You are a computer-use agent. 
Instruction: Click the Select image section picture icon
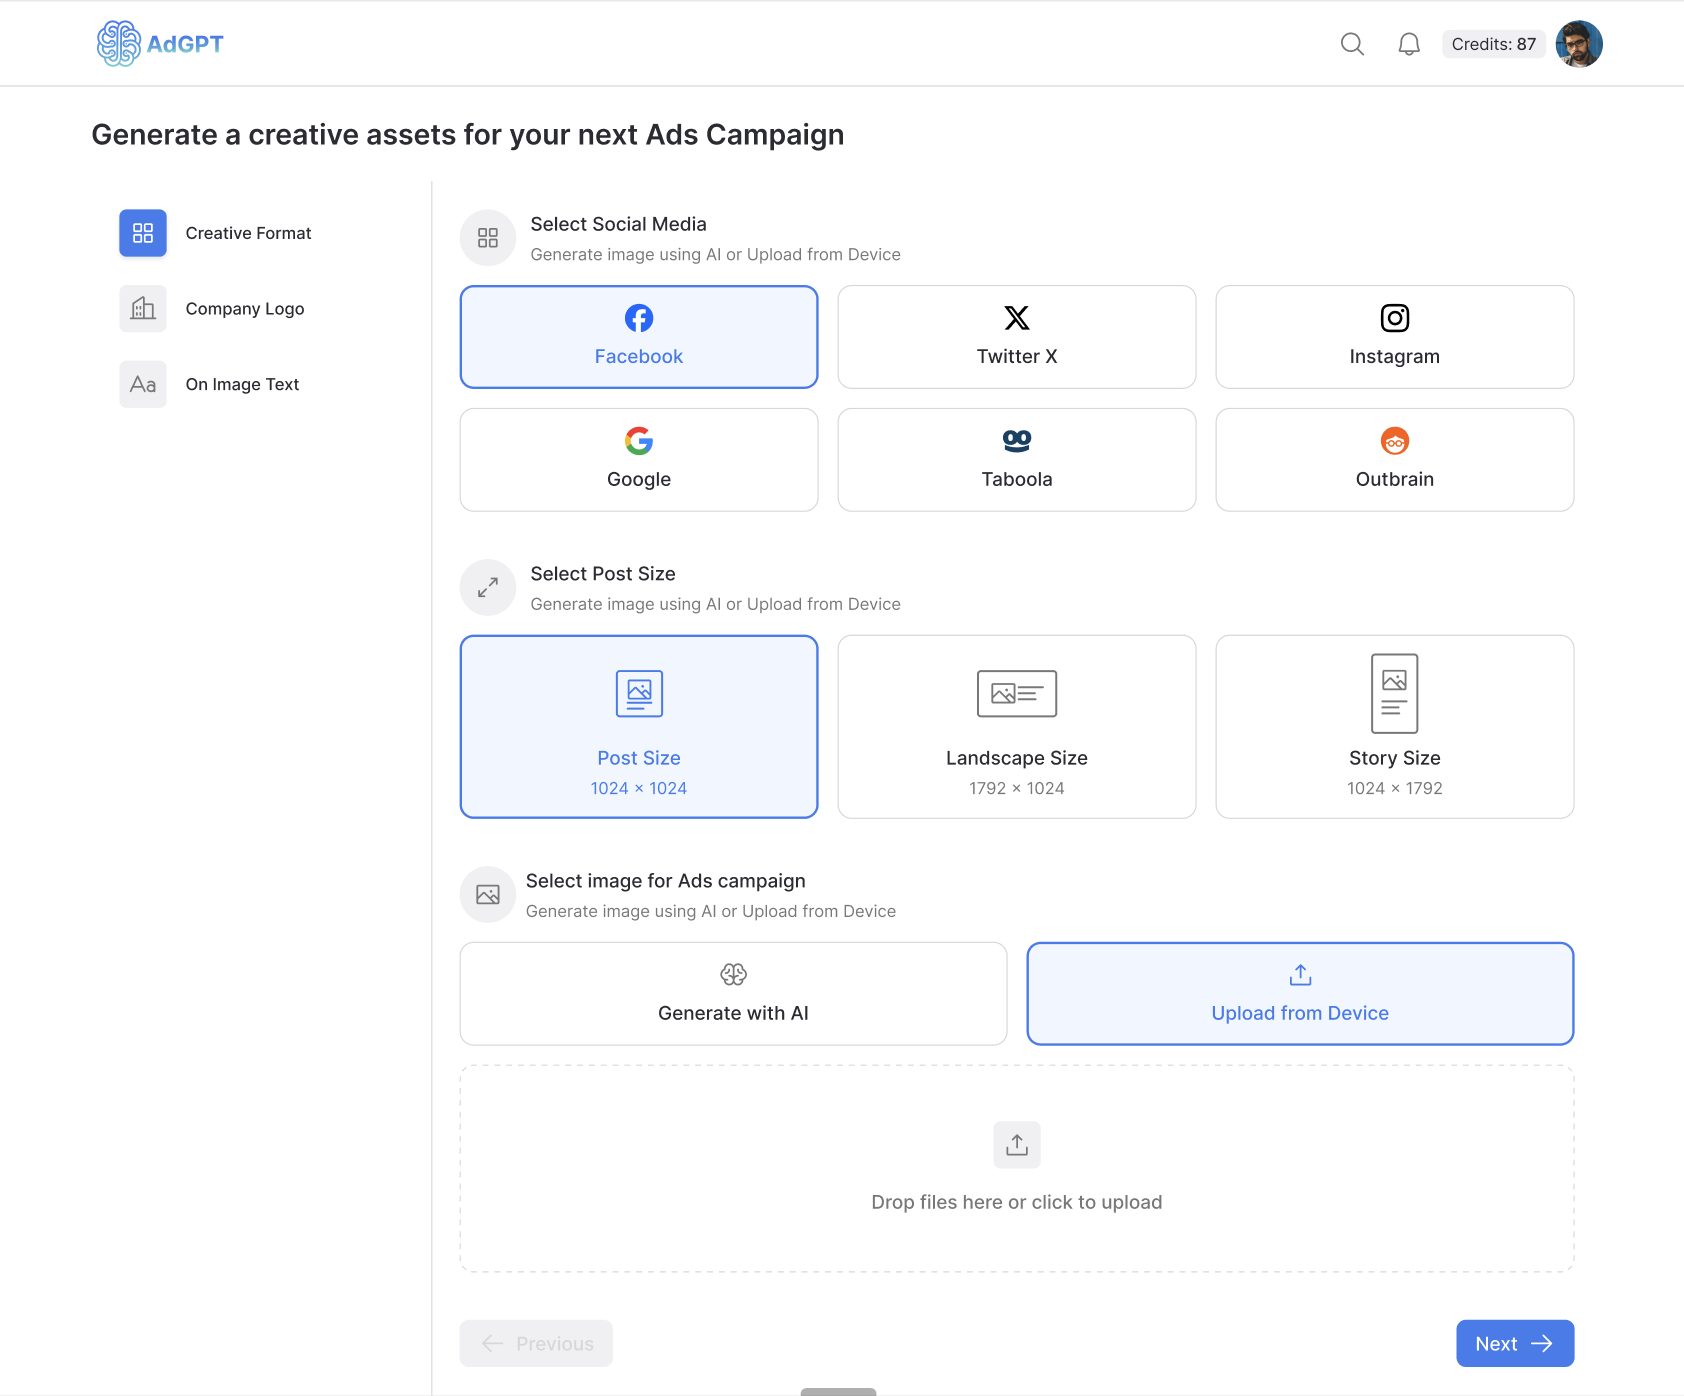click(x=488, y=895)
